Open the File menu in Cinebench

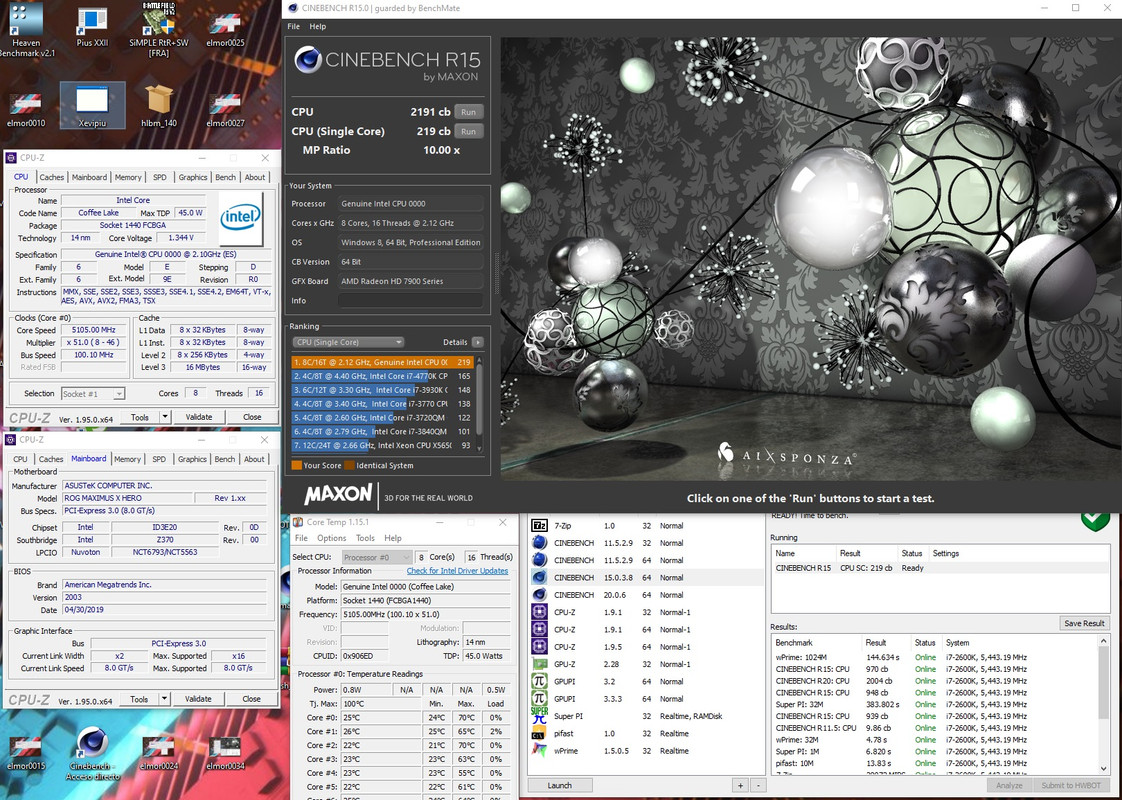coord(293,26)
